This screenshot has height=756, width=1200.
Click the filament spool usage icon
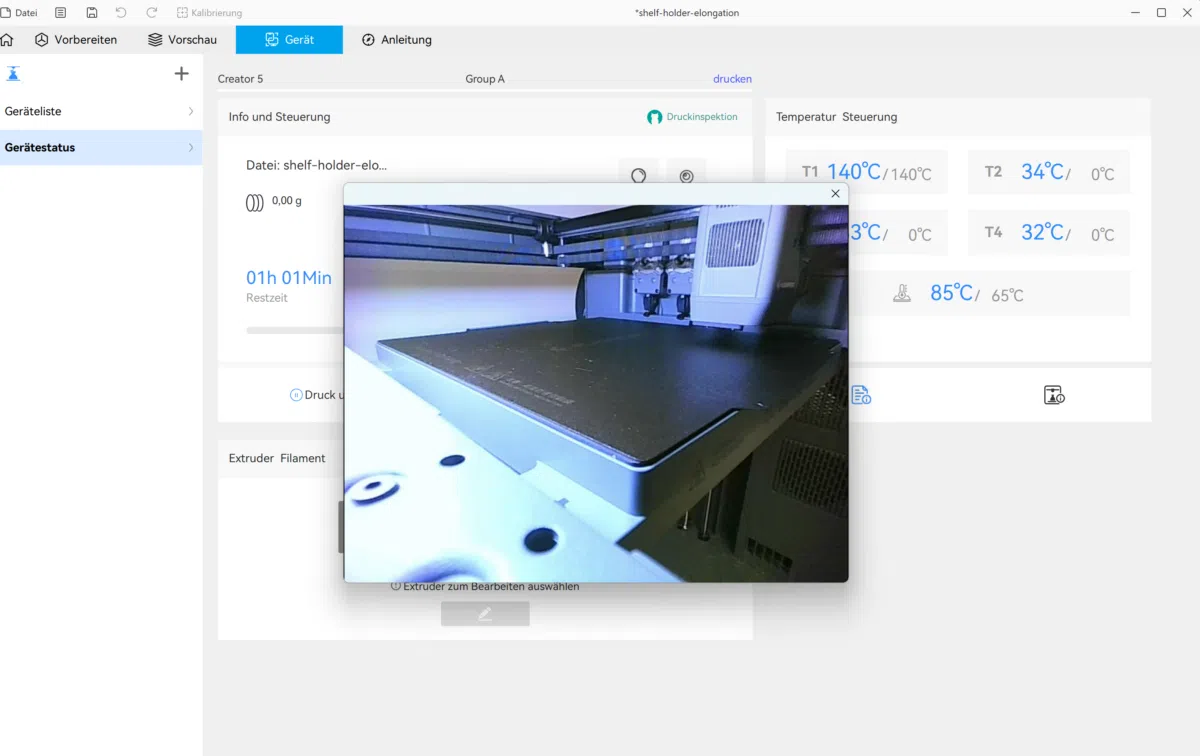[x=255, y=202]
